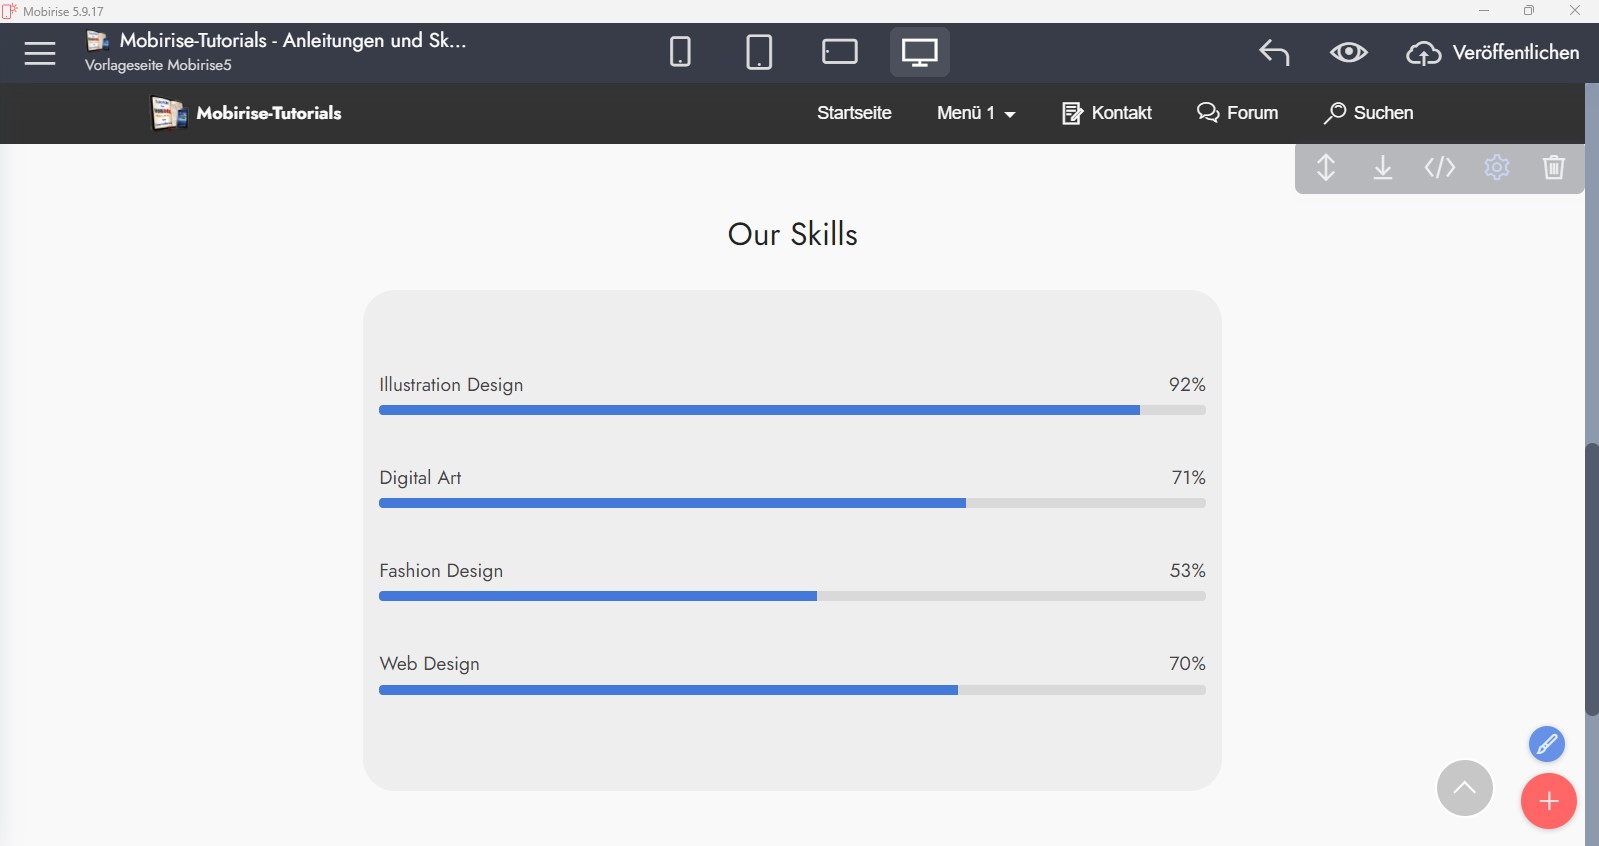This screenshot has height=846, width=1599.
Task: Switch to tablet landscape view
Action: [839, 52]
